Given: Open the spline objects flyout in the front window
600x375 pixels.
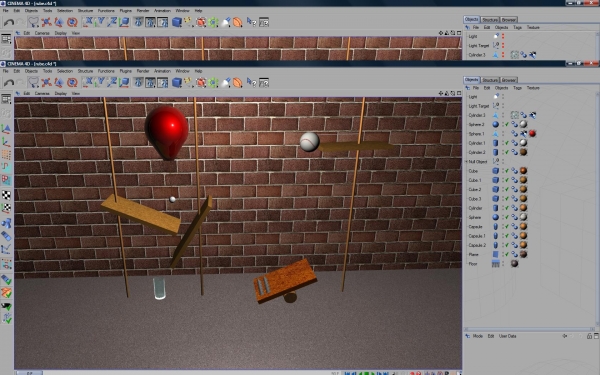Looking at the screenshot, I should (x=188, y=82).
